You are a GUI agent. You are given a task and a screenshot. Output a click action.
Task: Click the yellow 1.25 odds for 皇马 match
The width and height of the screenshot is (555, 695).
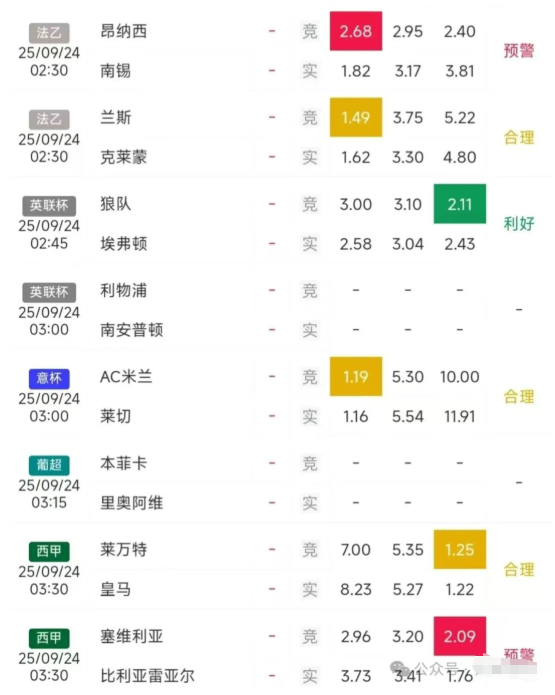[x=460, y=550]
